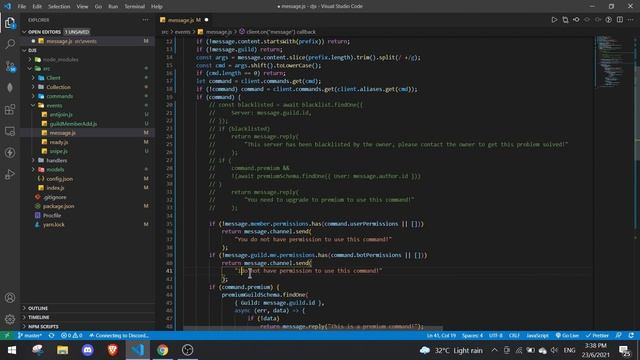Split the editor to the right
Image resolution: width=640 pixels, height=360 pixels.
(x=620, y=20)
